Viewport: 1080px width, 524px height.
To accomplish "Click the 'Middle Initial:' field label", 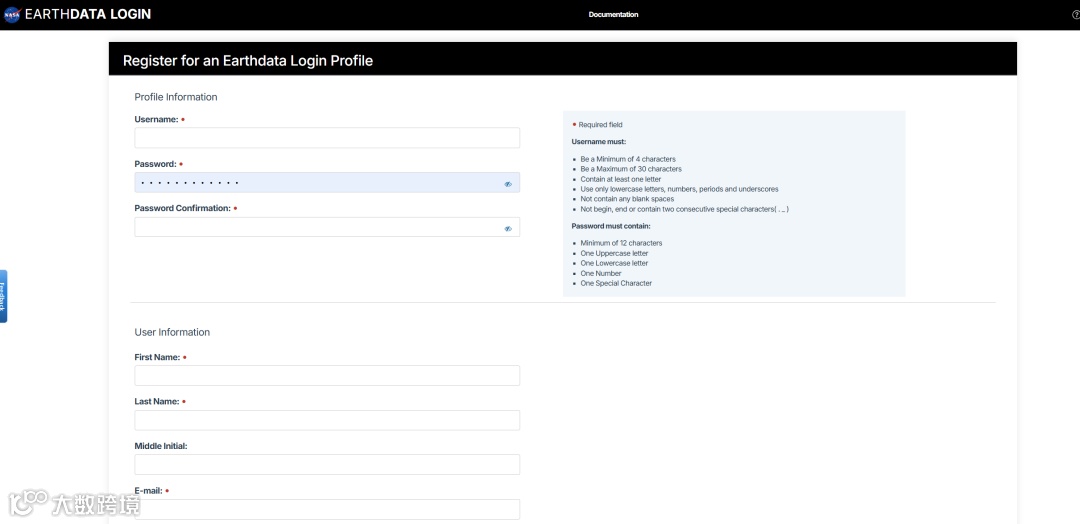I will coord(161,446).
